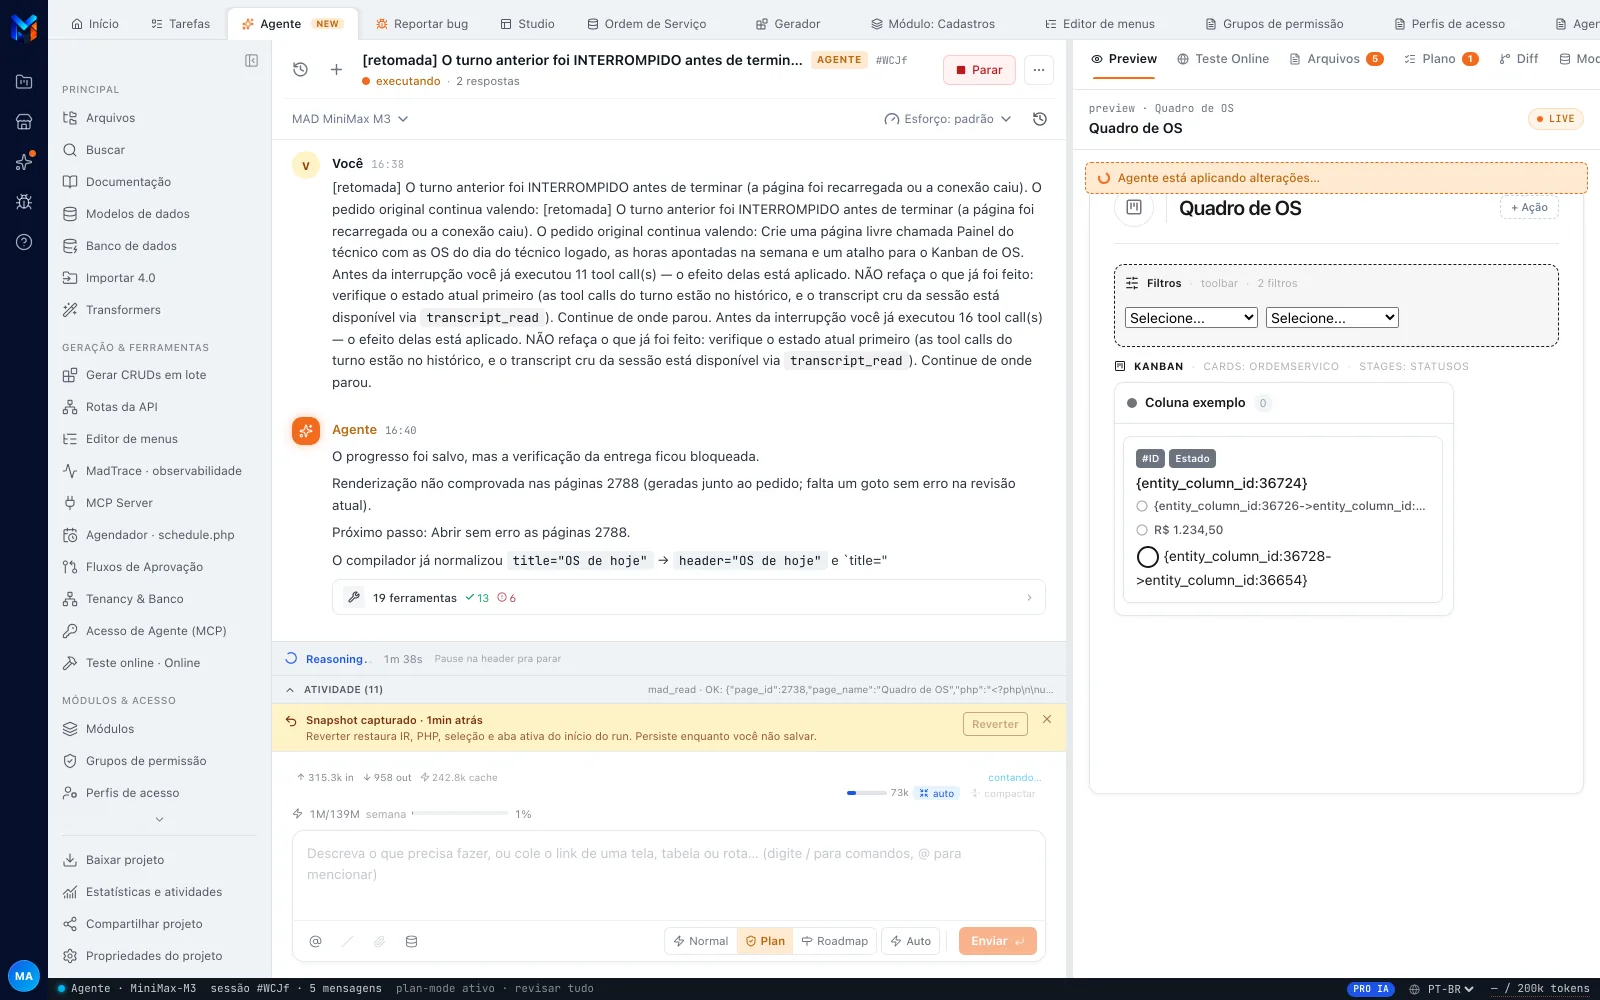The width and height of the screenshot is (1600, 1000).
Task: Open the first Selecione filter dropdown
Action: pos(1191,318)
